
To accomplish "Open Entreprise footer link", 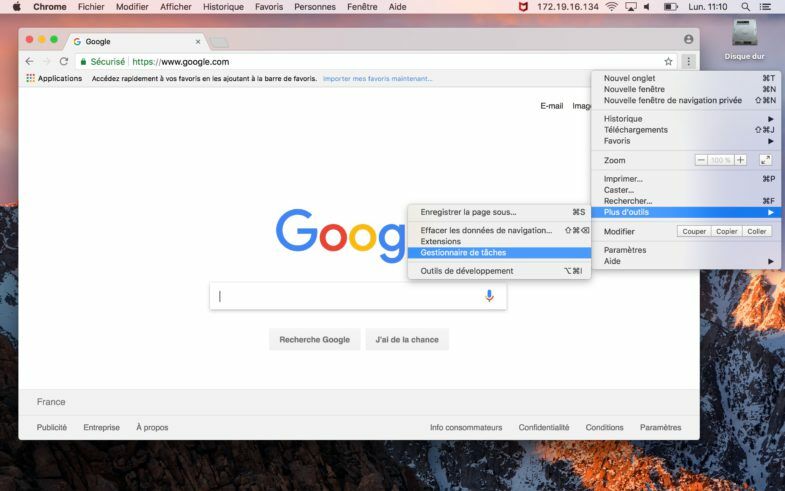I will (102, 427).
